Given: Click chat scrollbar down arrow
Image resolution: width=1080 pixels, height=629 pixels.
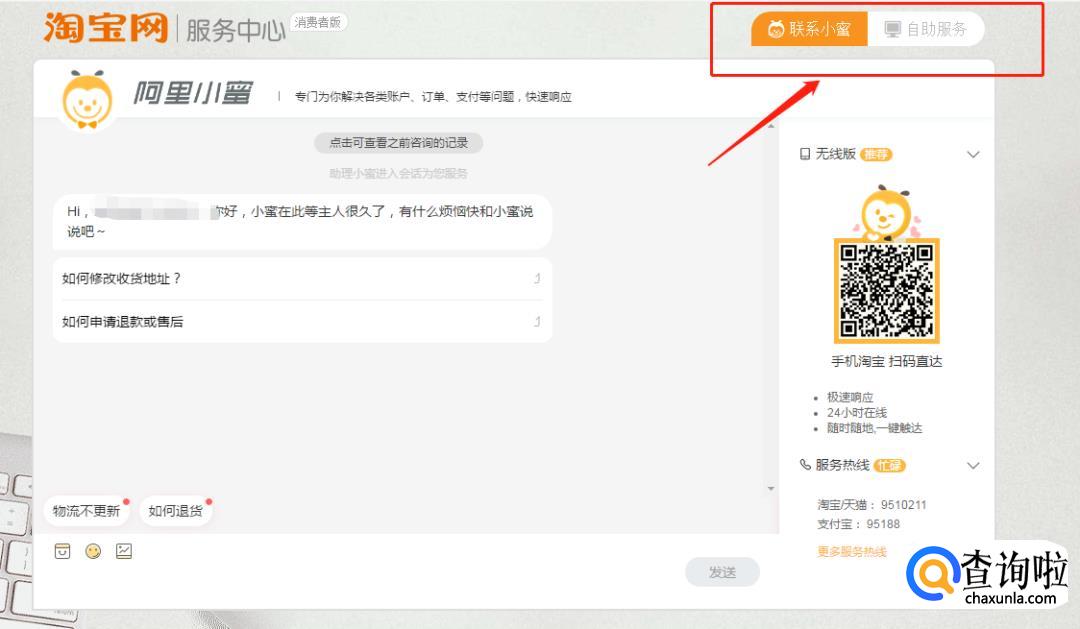Looking at the screenshot, I should pyautogui.click(x=771, y=488).
